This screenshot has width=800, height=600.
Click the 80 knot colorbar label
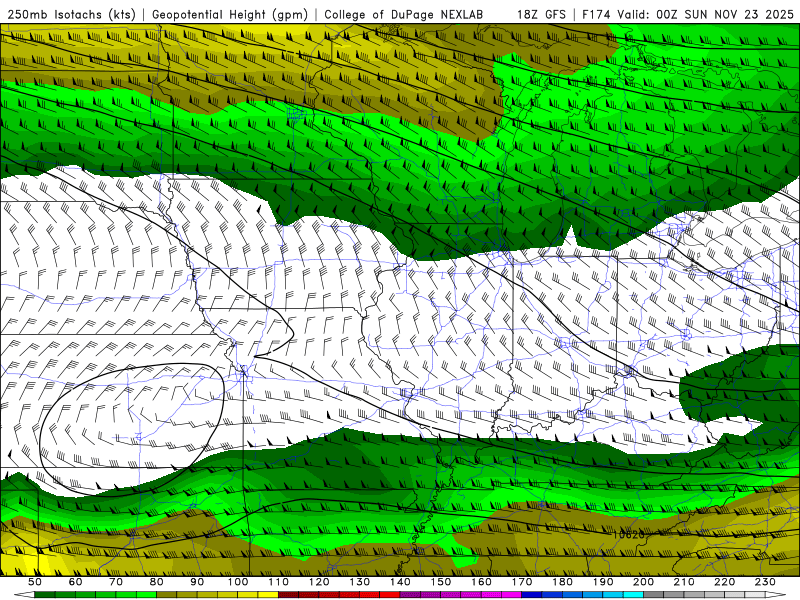(157, 582)
